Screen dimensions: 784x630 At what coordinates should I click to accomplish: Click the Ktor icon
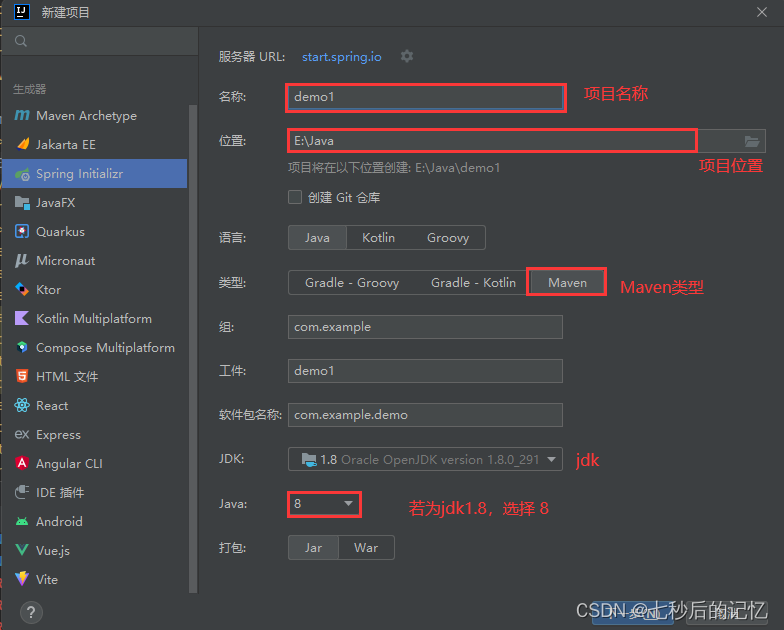pos(22,290)
